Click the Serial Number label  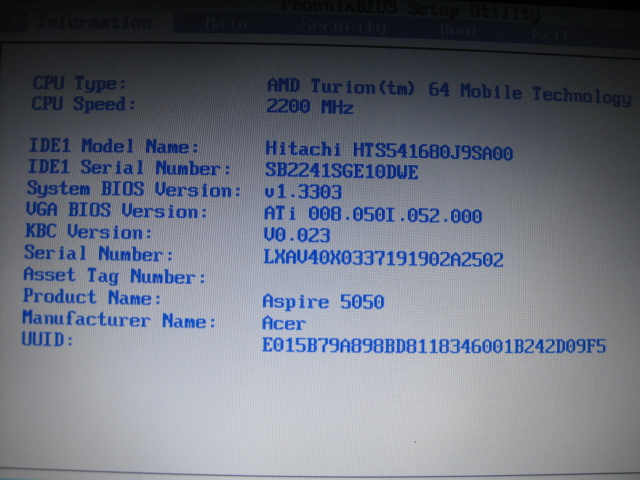tap(99, 253)
